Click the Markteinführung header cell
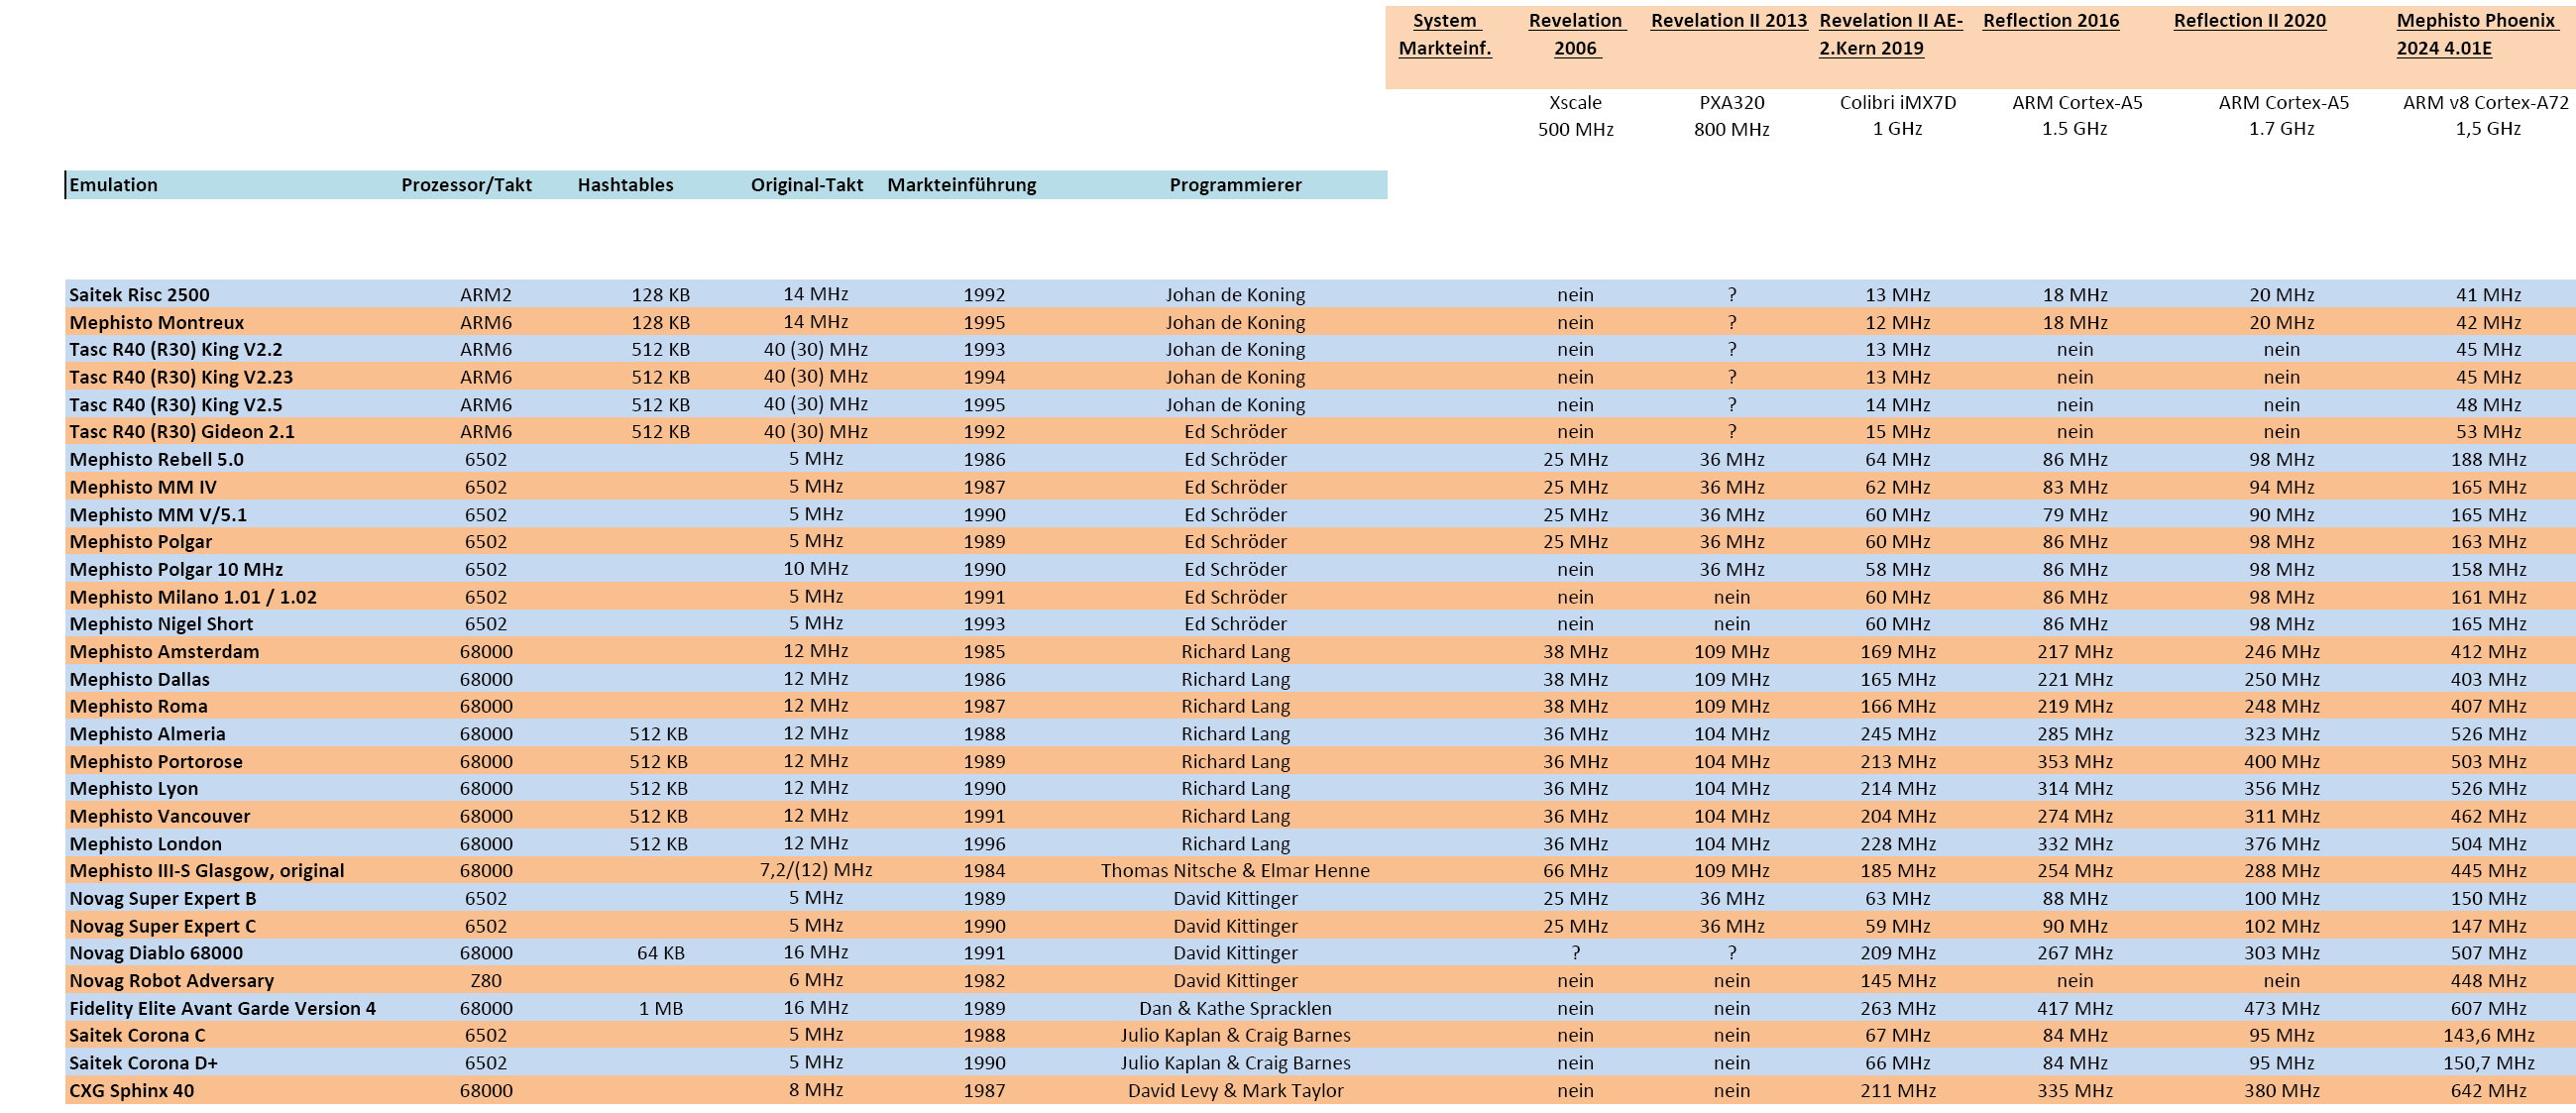The image size is (2576, 1113). pos(961,185)
